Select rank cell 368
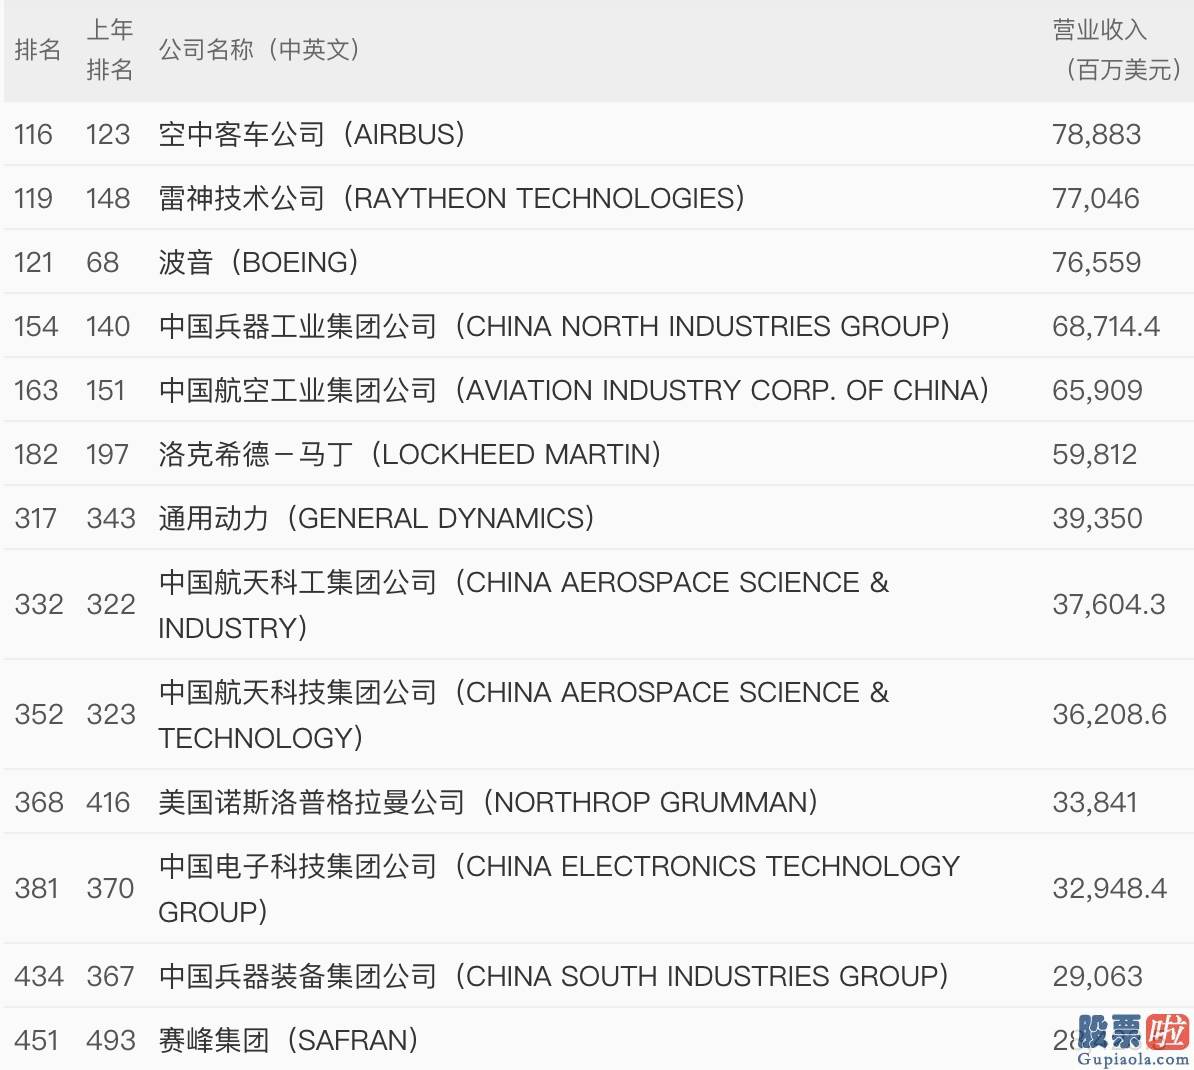This screenshot has height=1070, width=1194. (x=38, y=802)
